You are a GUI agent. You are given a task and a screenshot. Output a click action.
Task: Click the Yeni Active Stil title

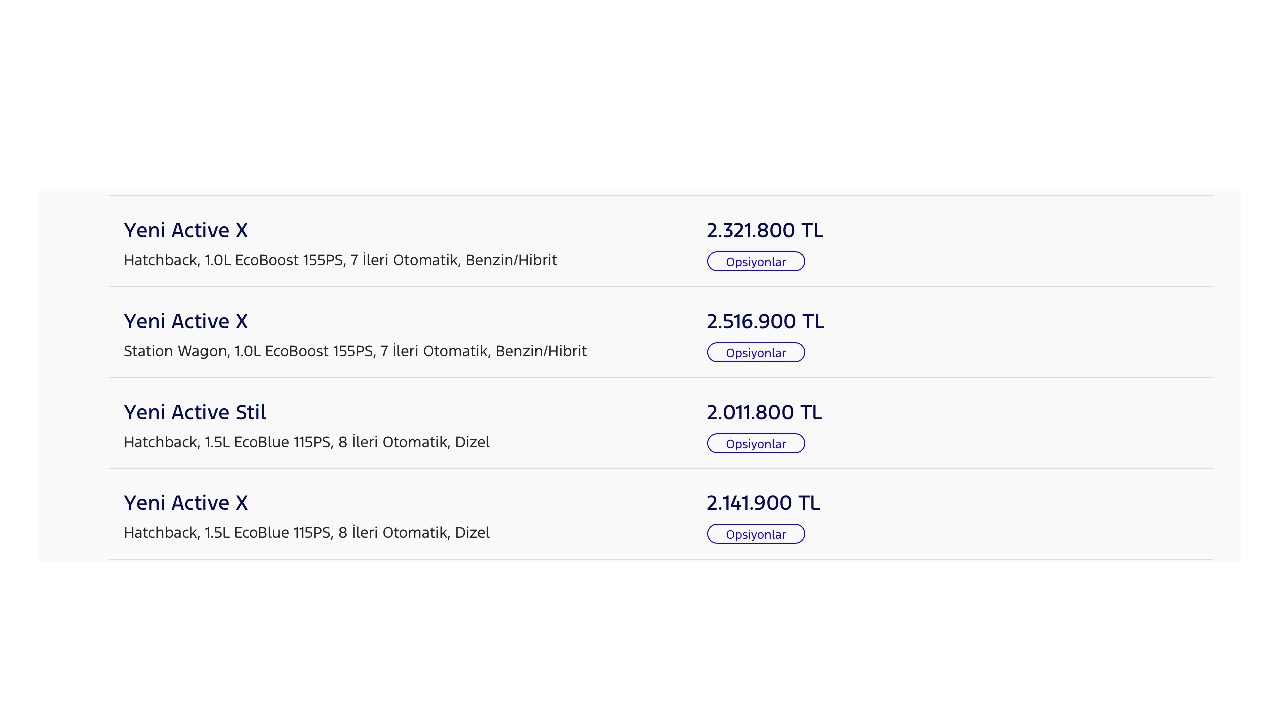point(195,412)
